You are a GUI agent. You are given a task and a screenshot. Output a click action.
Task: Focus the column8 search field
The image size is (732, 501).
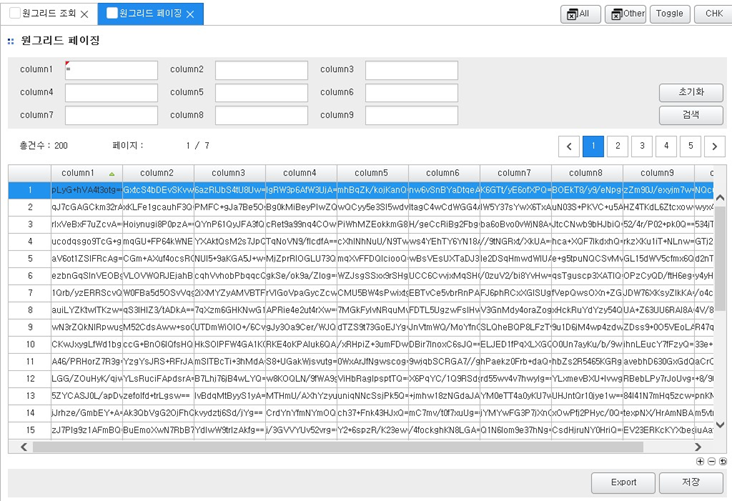pos(261,115)
